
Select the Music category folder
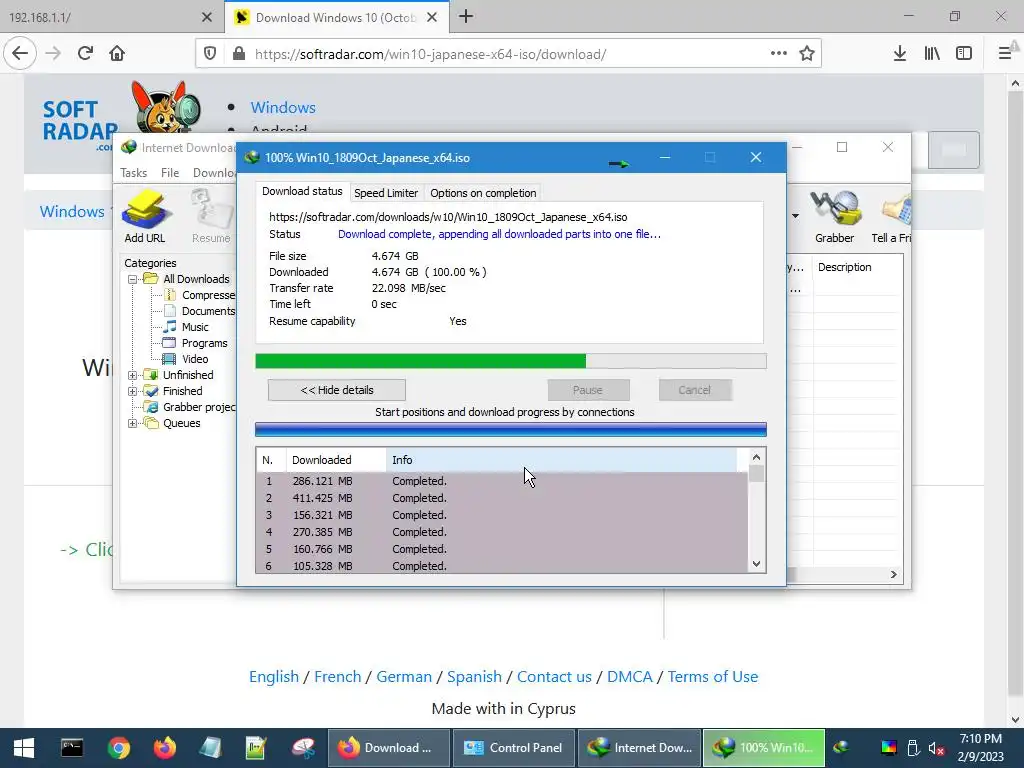pos(195,327)
